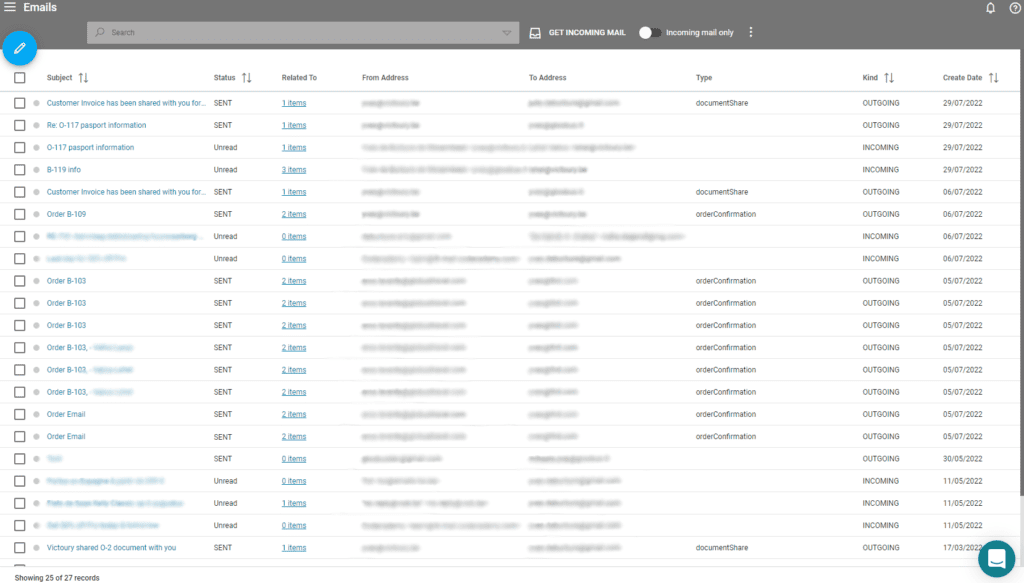Viewport: 1024px width, 583px height.
Task: Open Re: O-117 pasport information email
Action: pyautogui.click(x=96, y=125)
